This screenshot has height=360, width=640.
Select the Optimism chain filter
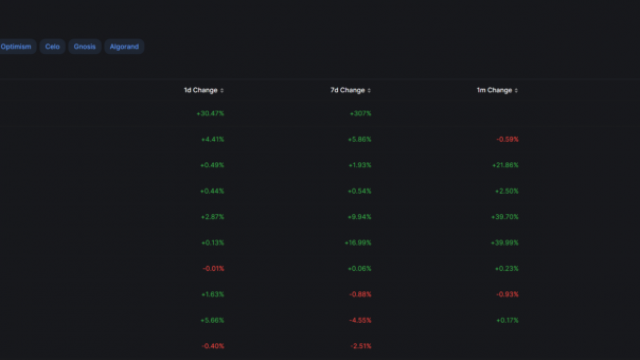click(16, 47)
